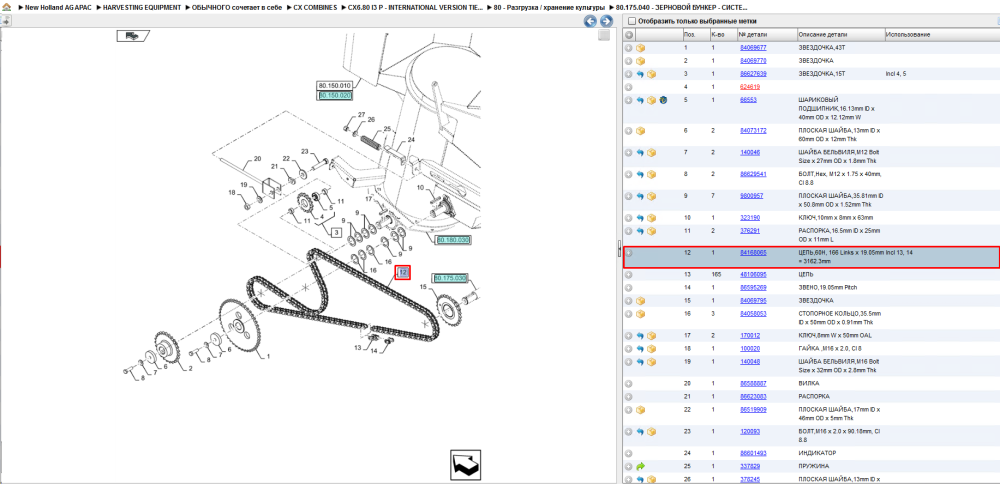Viewport: 1000px width, 484px height.
Task: Open diagram reference 80.150.010
Action: coord(335,85)
